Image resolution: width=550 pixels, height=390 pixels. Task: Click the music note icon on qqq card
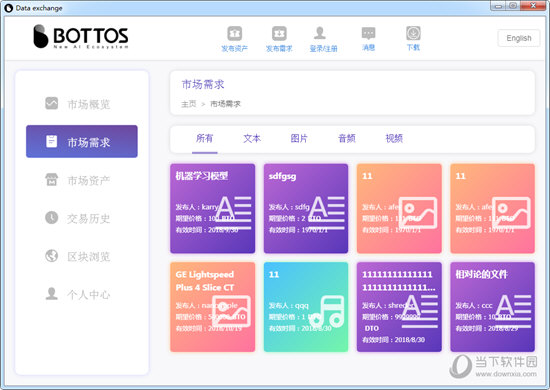coord(327,311)
